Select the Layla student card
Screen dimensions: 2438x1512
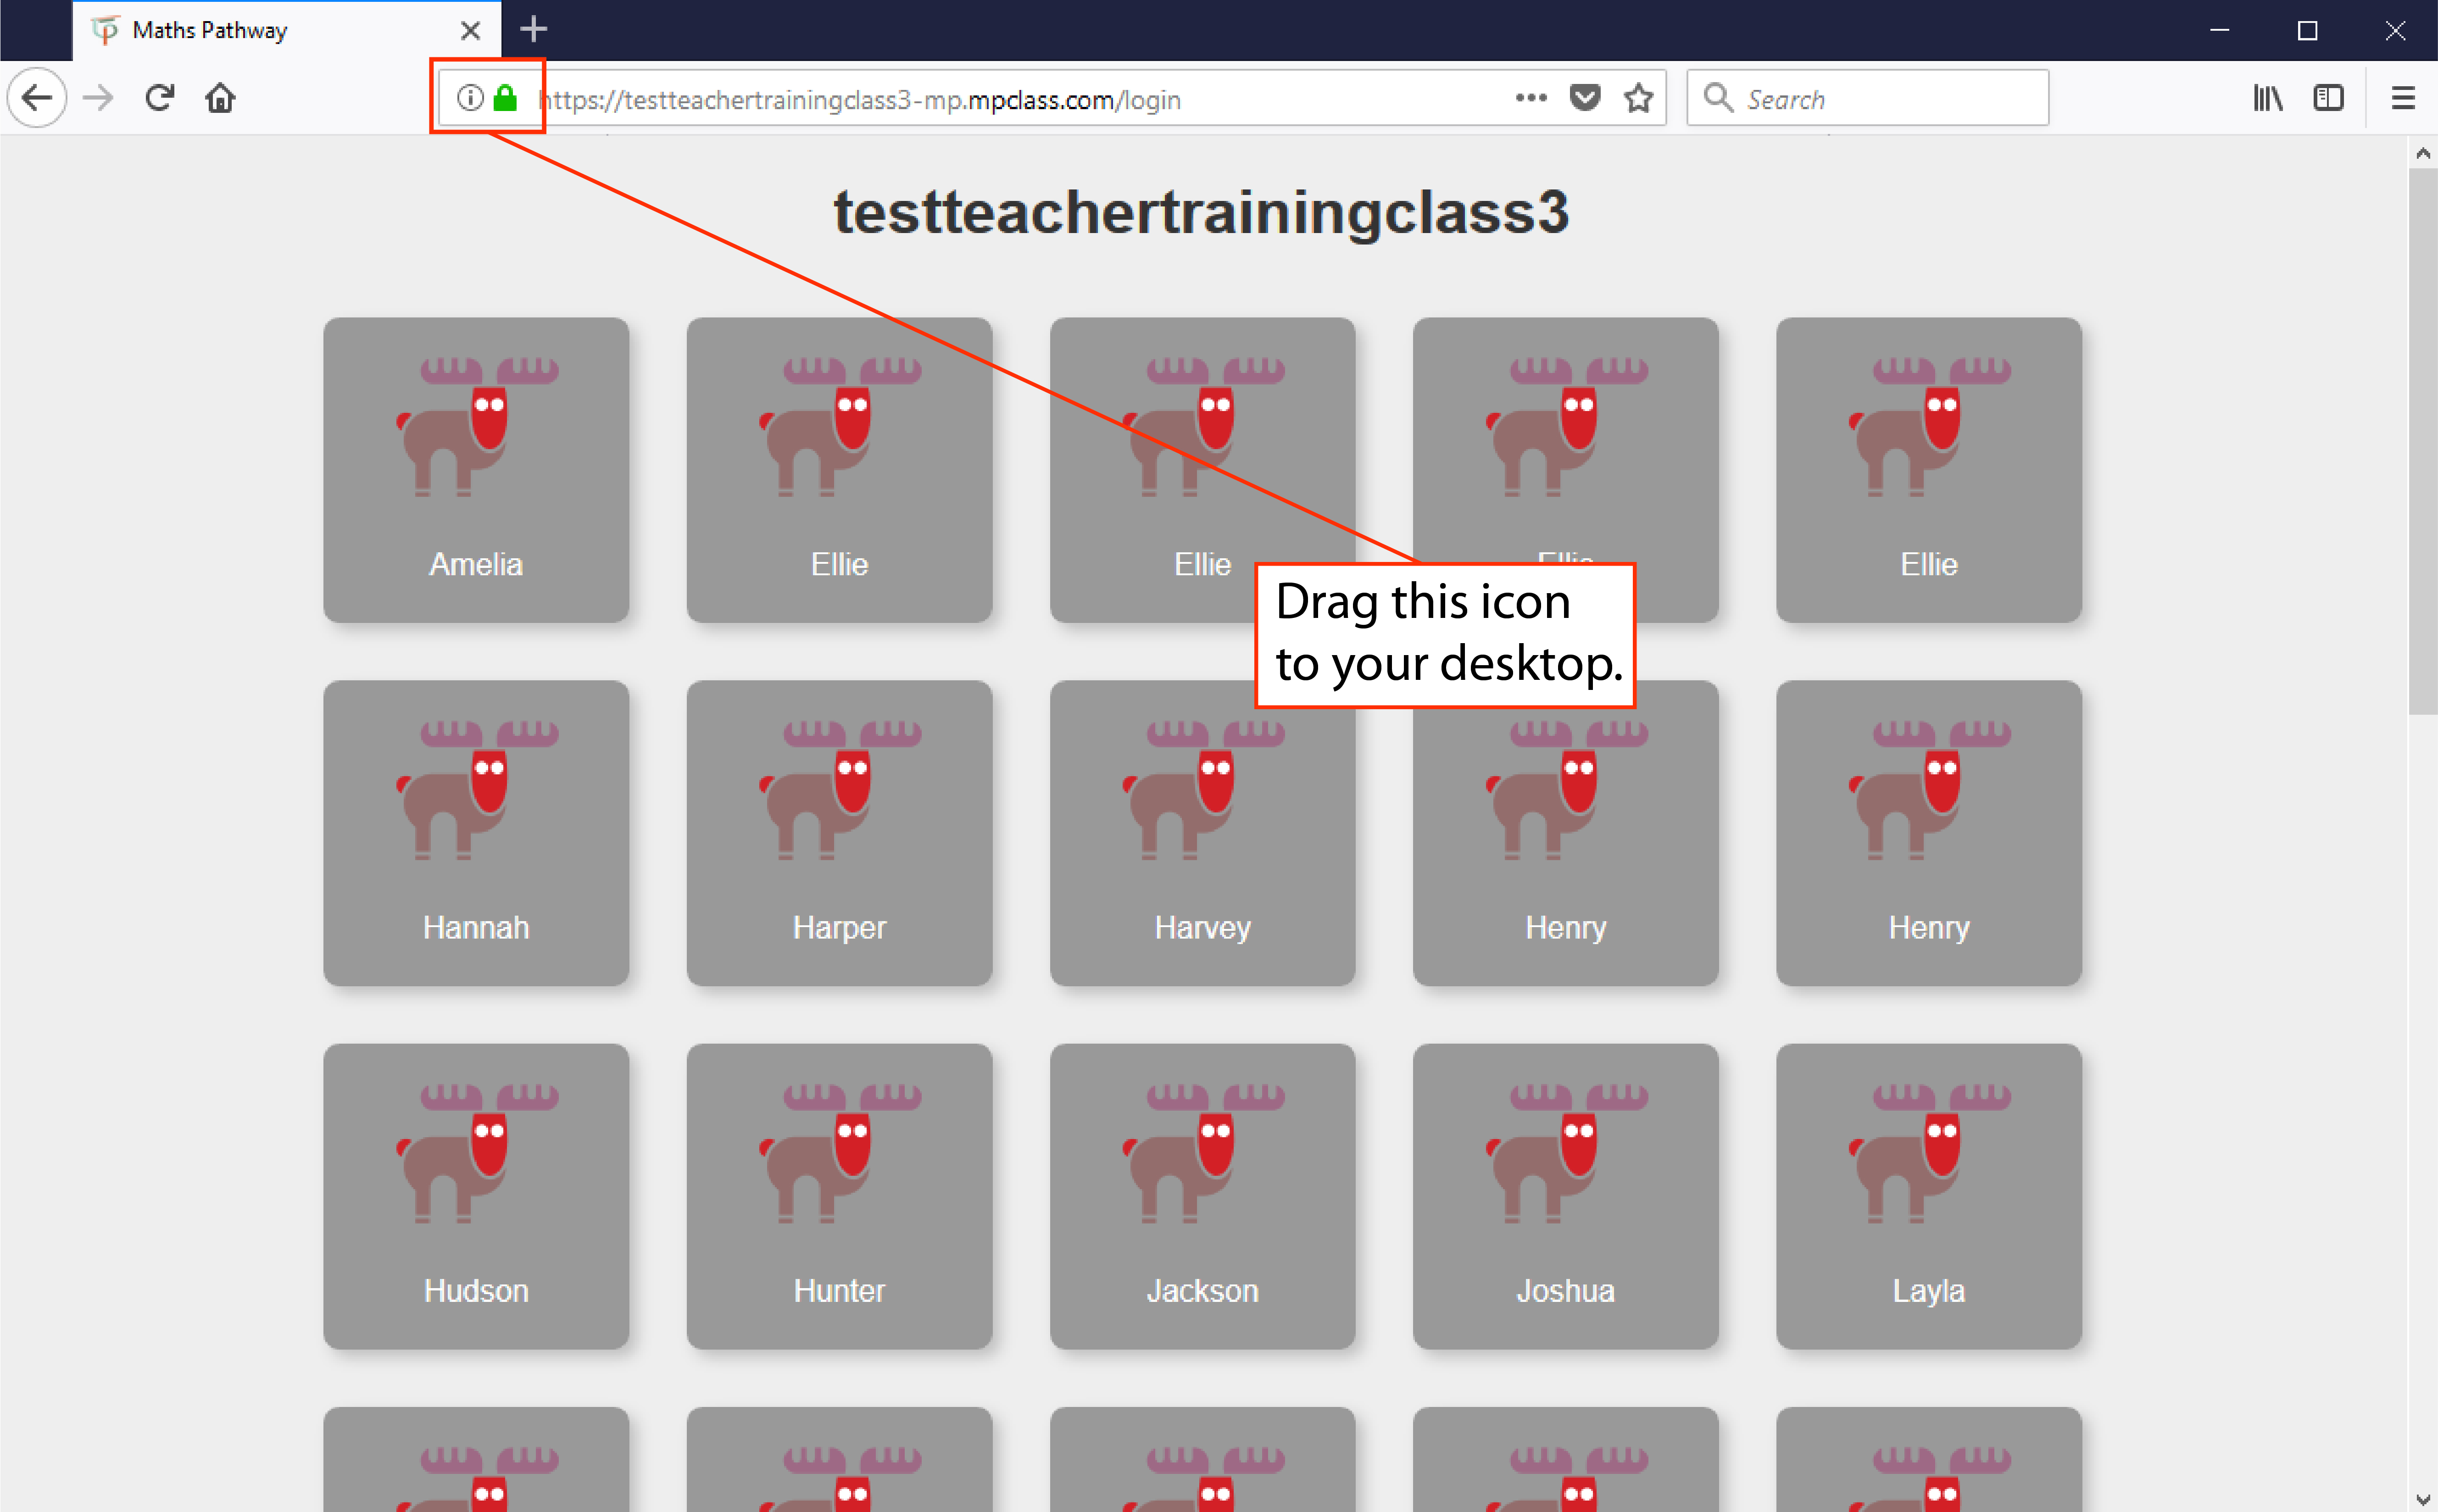coord(1929,1196)
